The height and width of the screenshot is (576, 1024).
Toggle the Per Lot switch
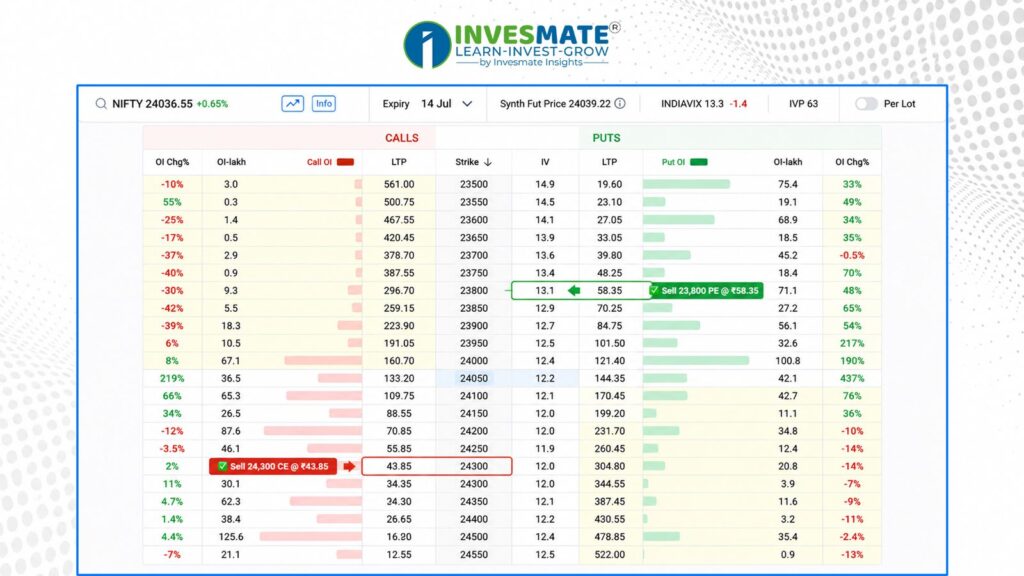pos(866,104)
